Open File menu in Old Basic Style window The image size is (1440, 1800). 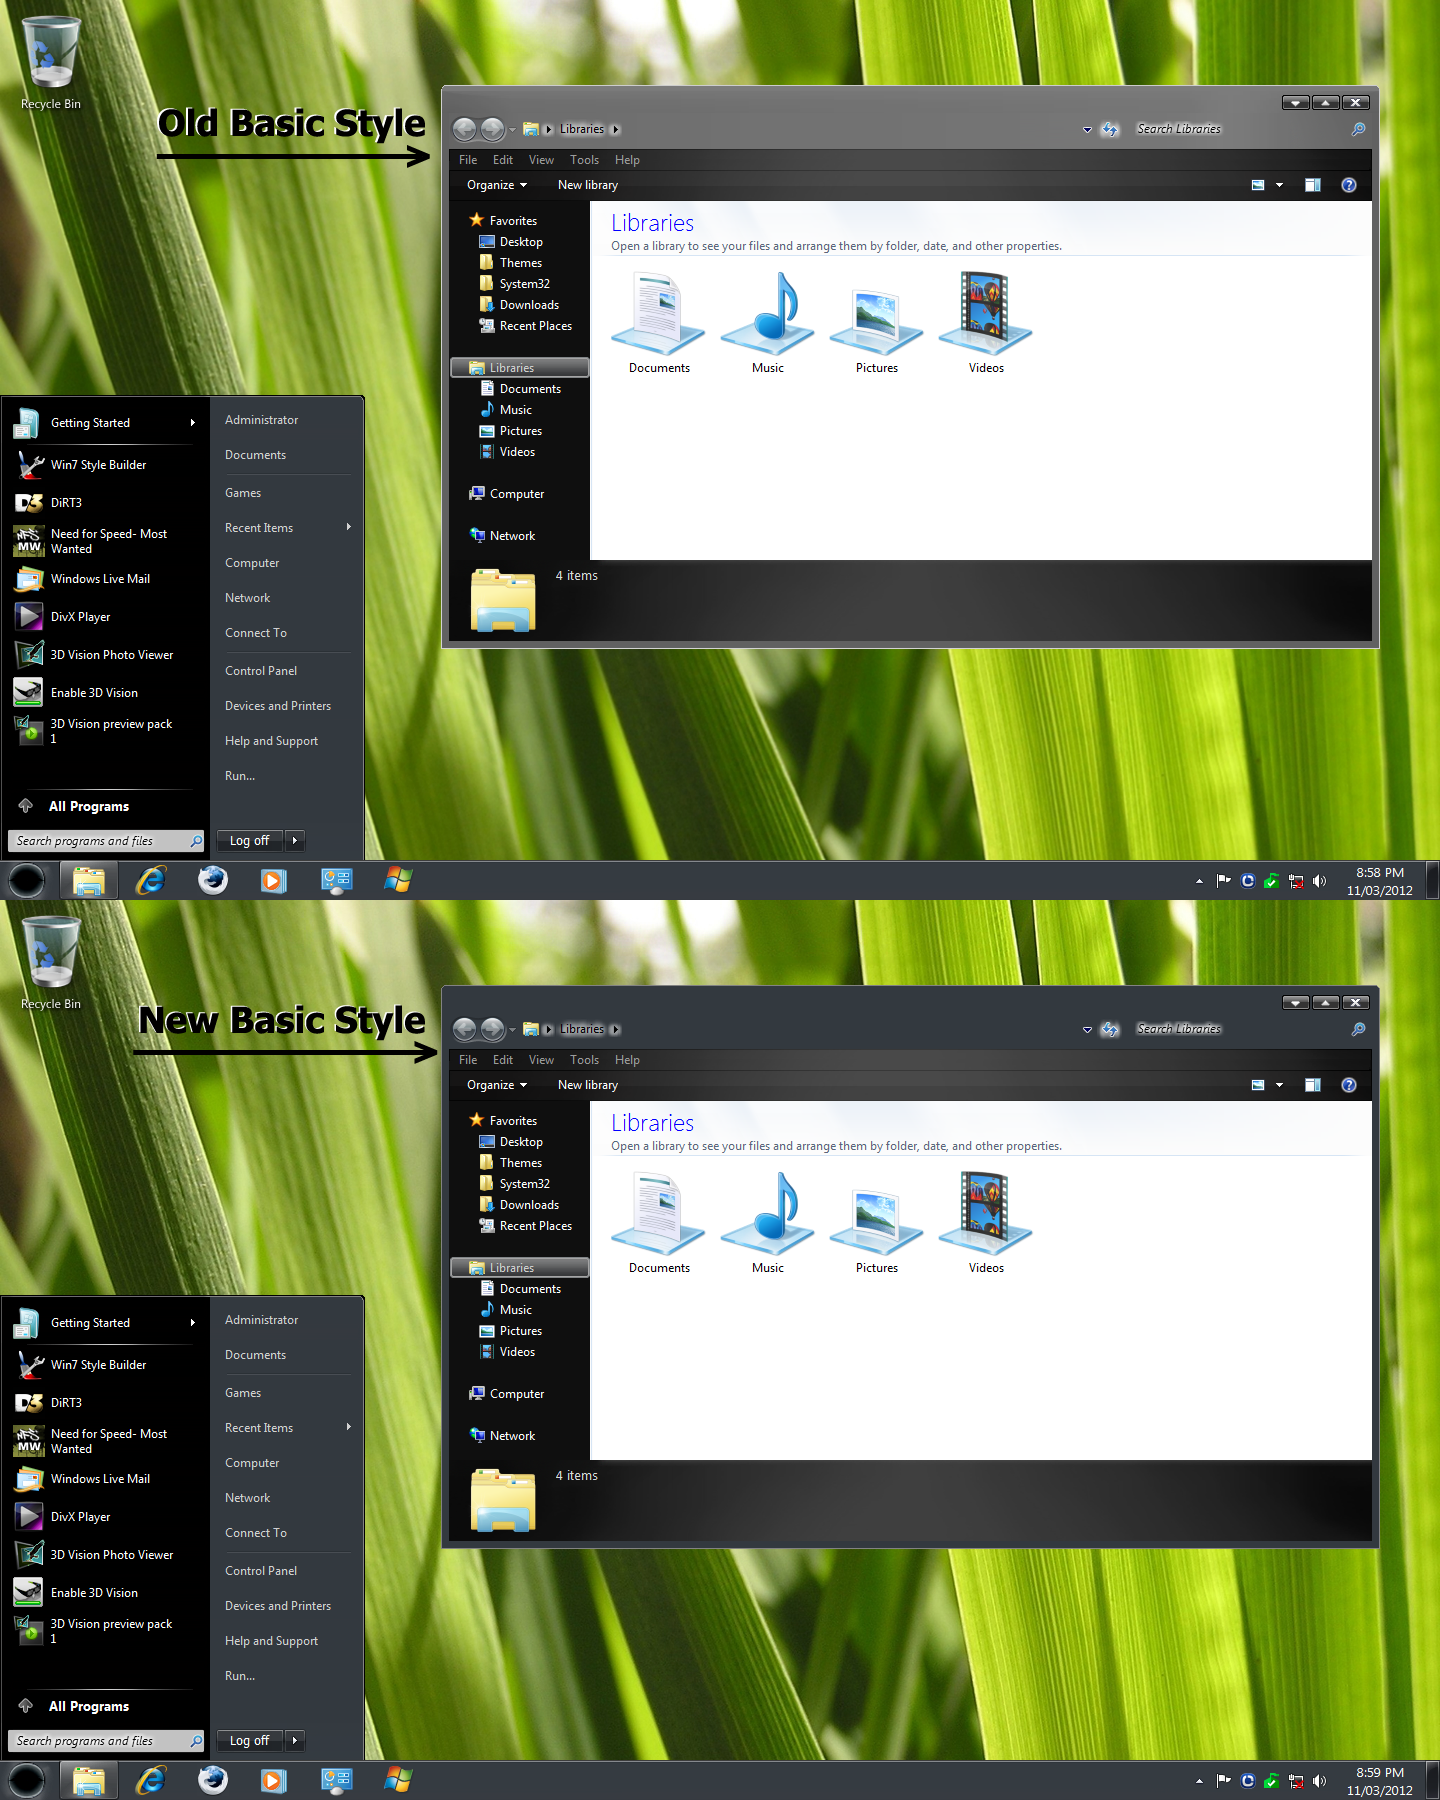(x=468, y=160)
